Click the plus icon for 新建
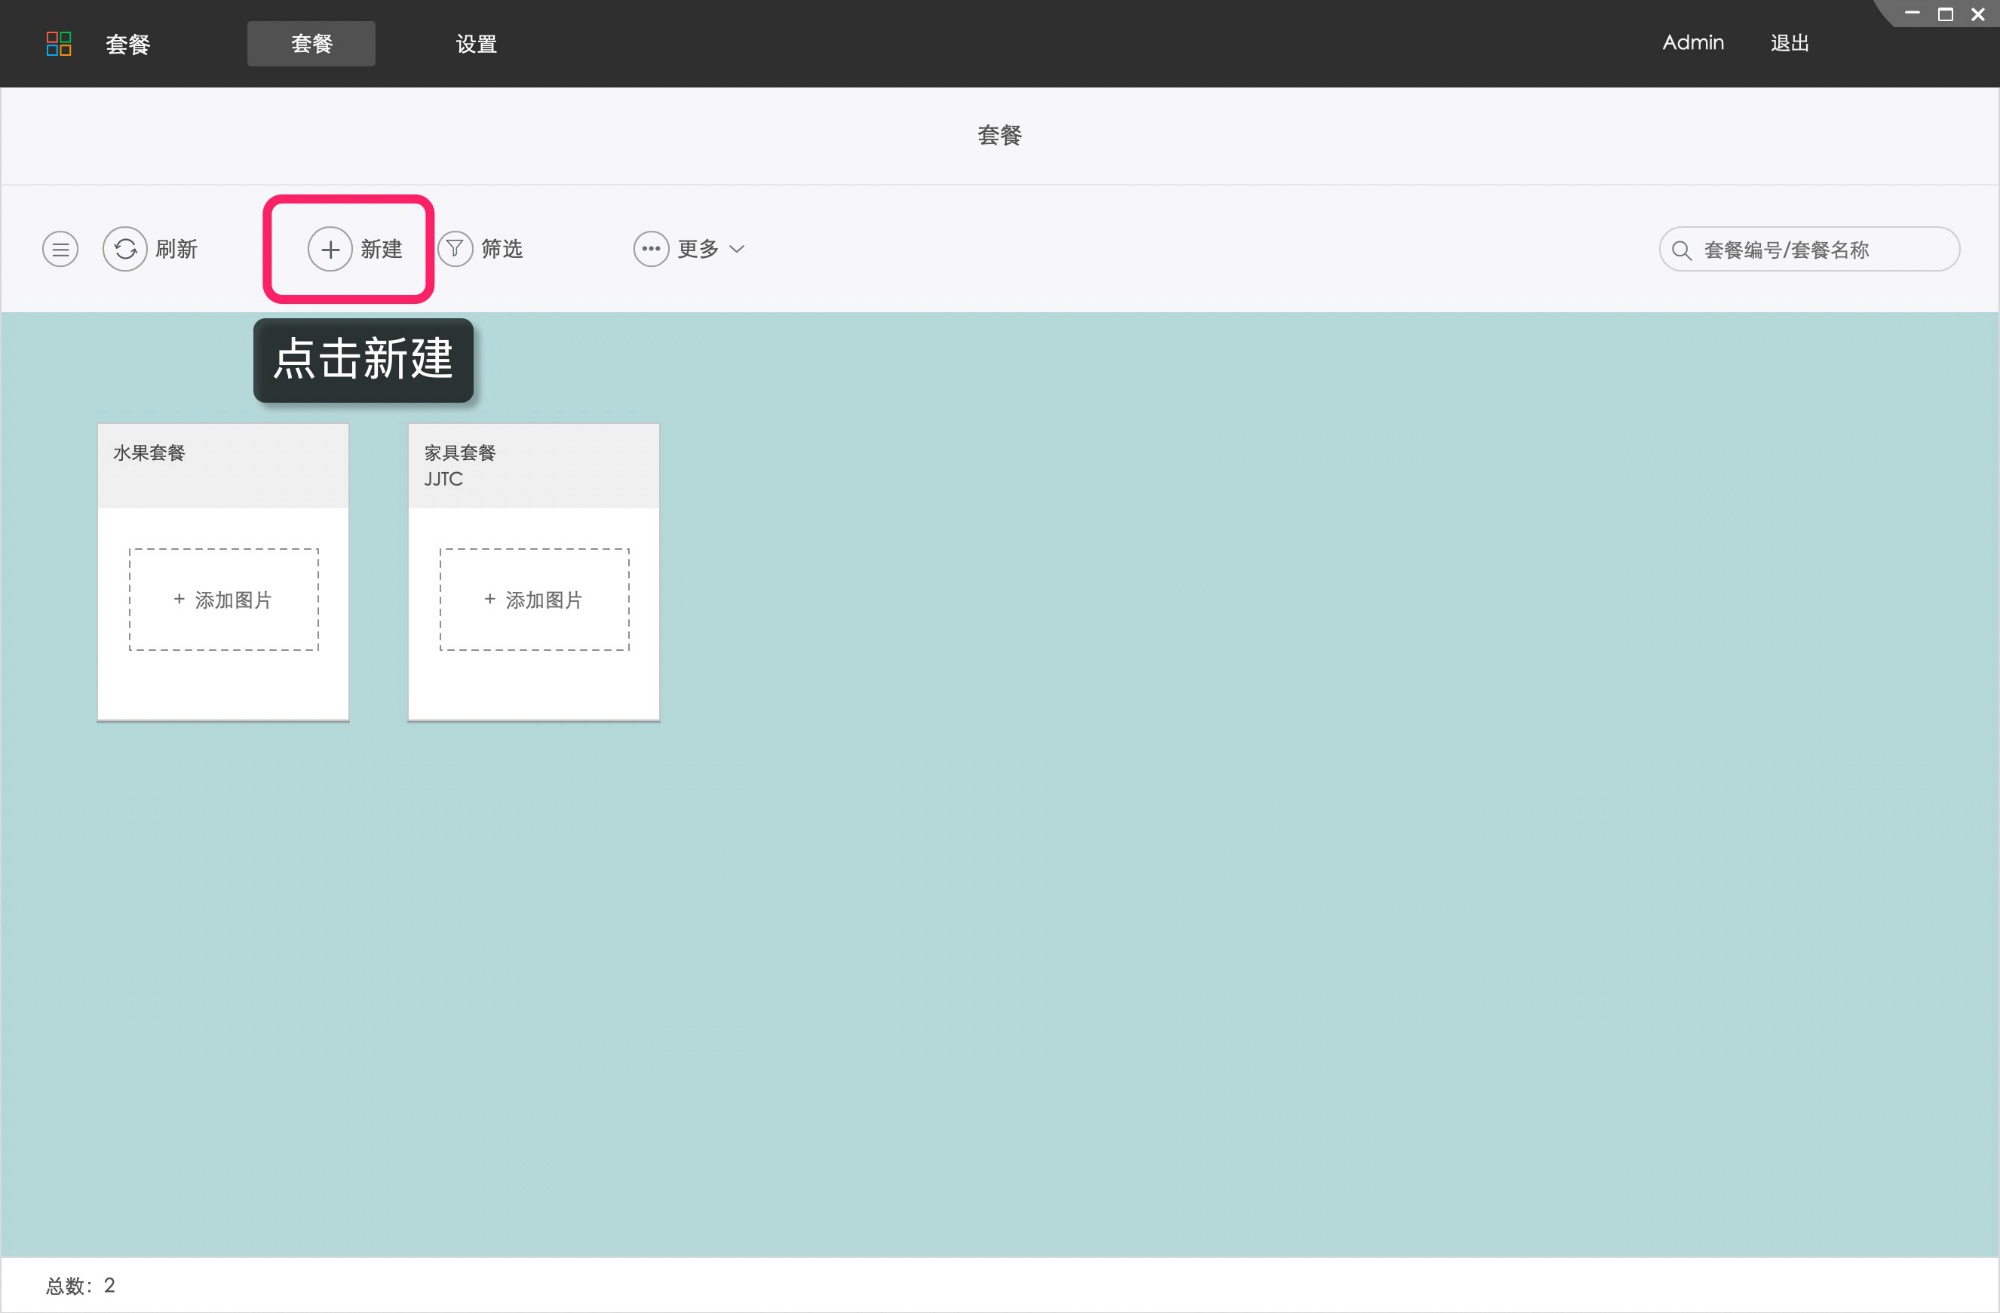This screenshot has height=1313, width=2000. point(330,249)
